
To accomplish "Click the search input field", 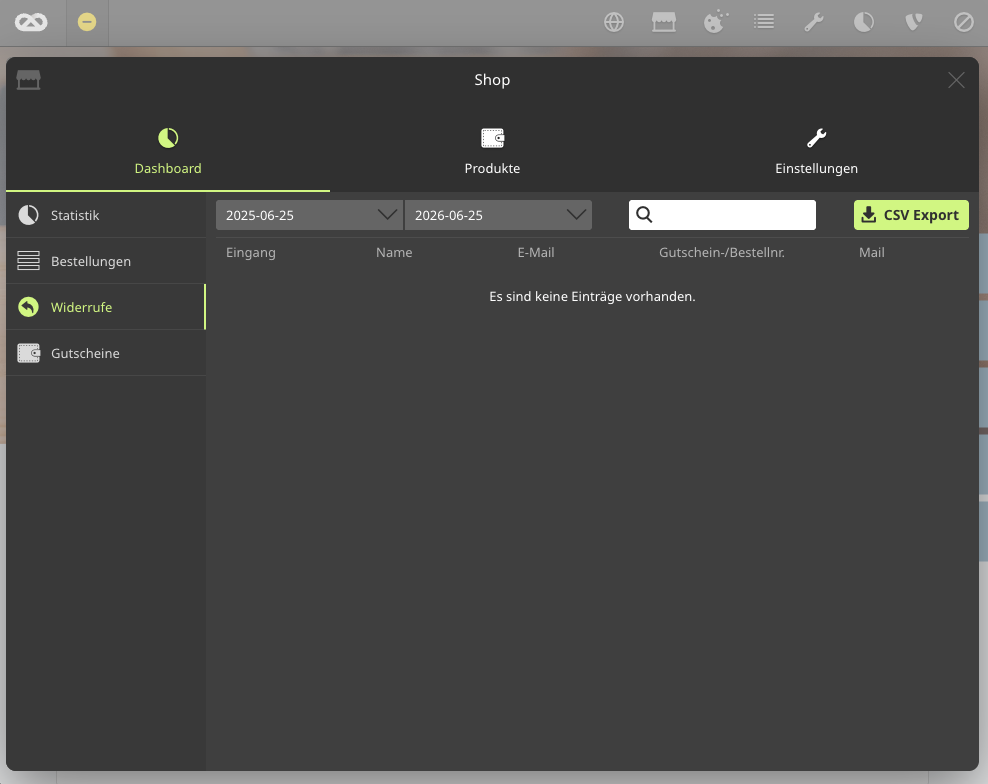I will pos(722,215).
